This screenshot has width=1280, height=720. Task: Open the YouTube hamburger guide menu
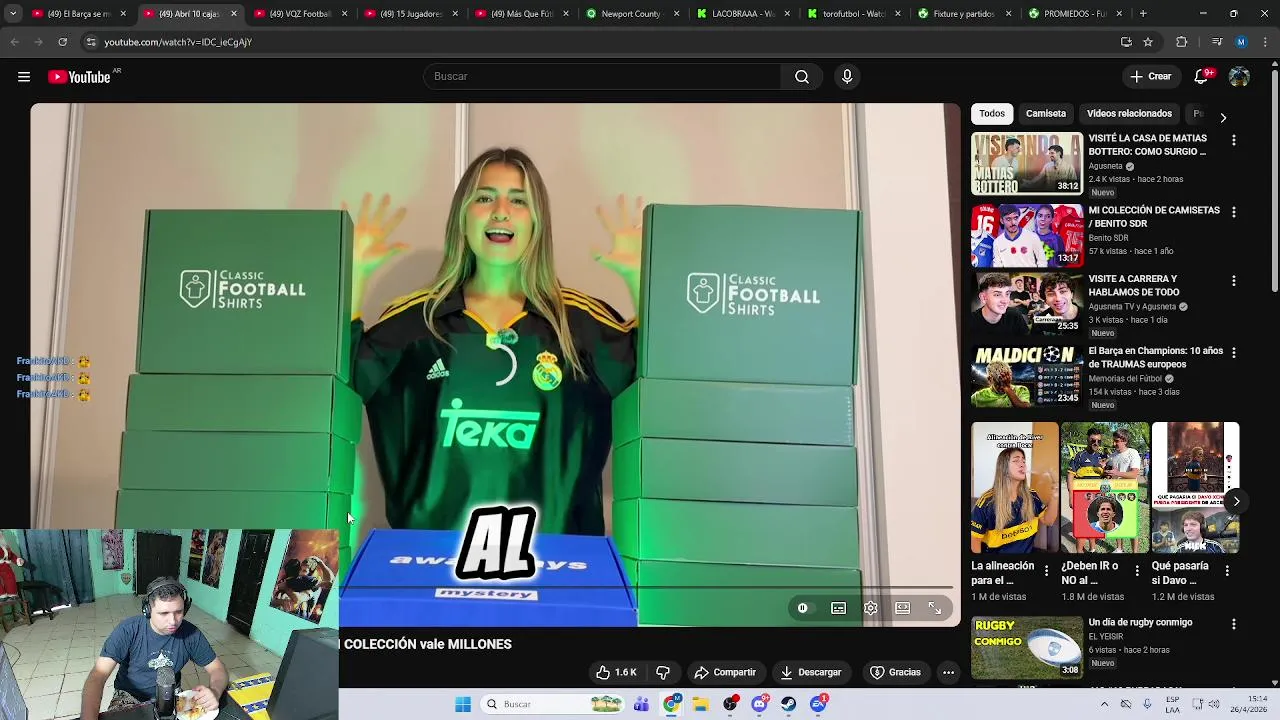pos(24,77)
